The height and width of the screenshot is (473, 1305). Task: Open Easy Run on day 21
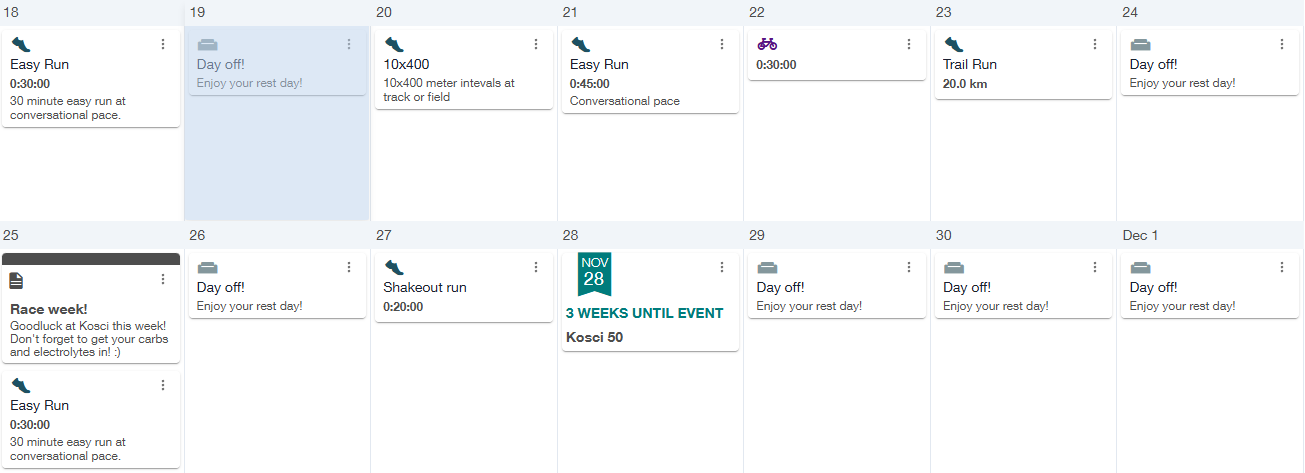coord(650,70)
